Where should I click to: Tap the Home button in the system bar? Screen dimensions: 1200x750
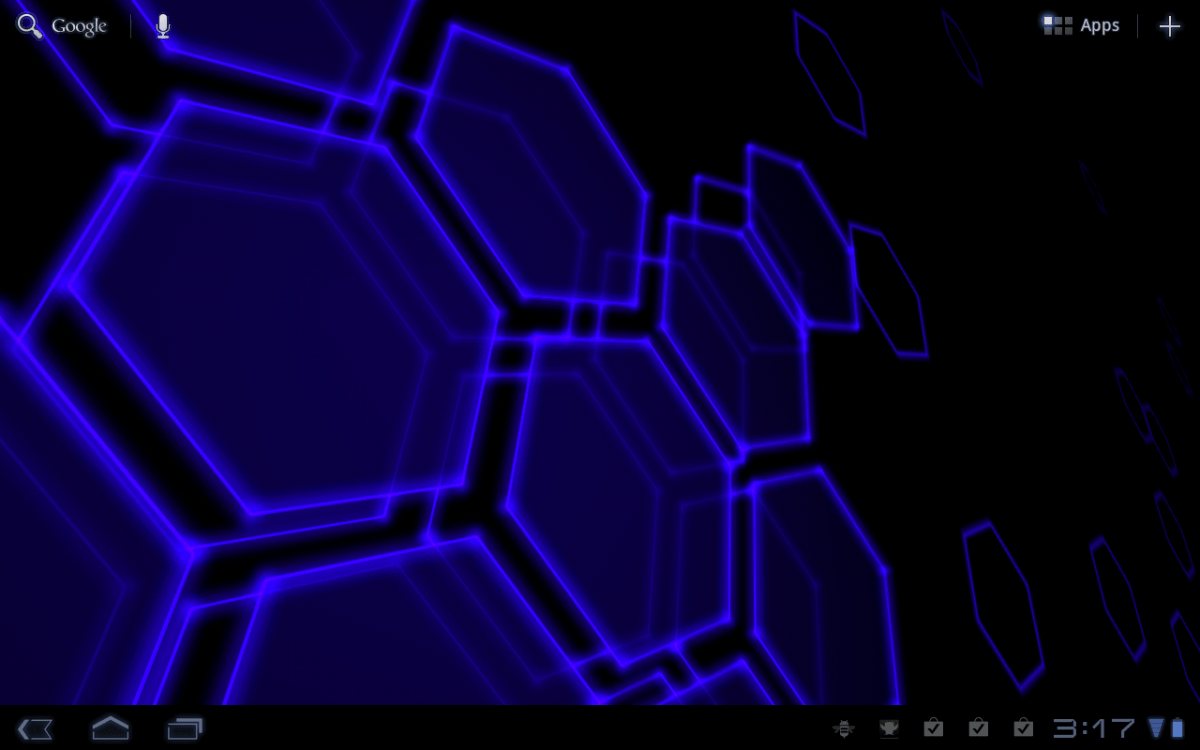pyautogui.click(x=110, y=728)
